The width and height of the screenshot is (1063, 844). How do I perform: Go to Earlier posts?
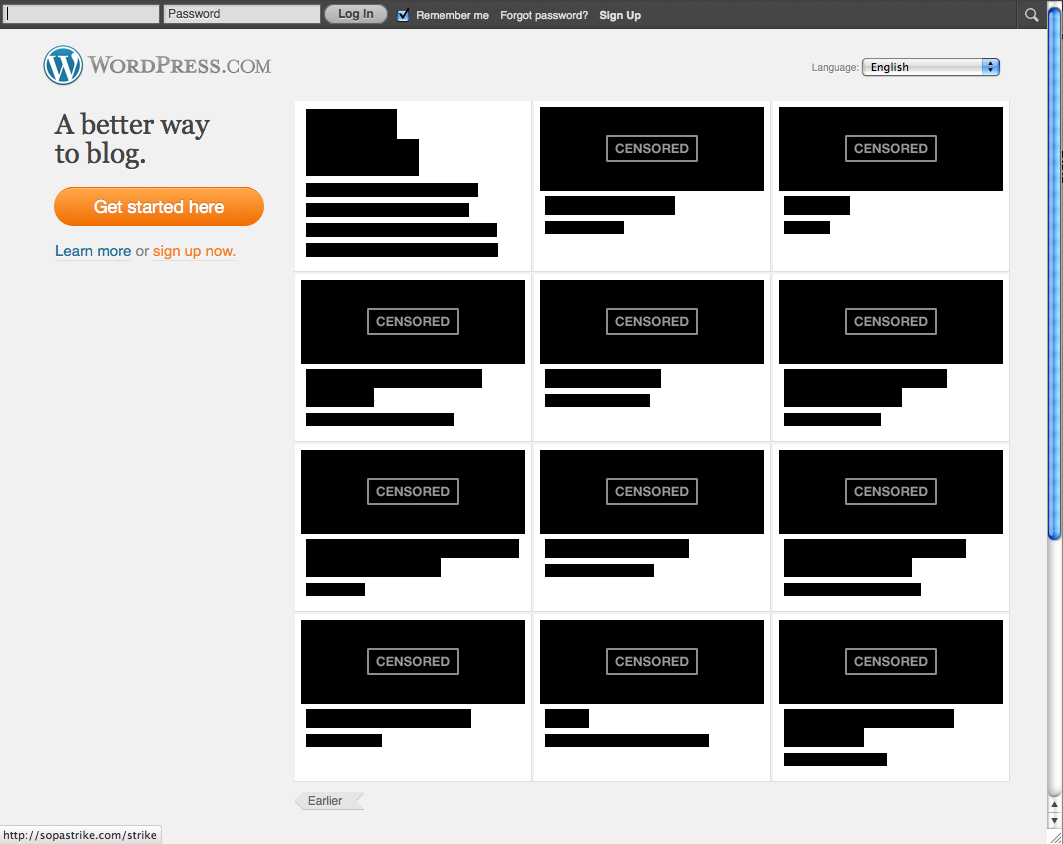tap(329, 801)
